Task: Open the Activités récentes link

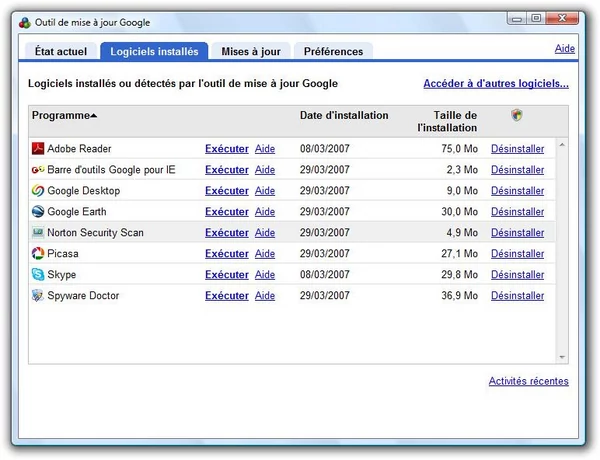Action: coord(528,381)
